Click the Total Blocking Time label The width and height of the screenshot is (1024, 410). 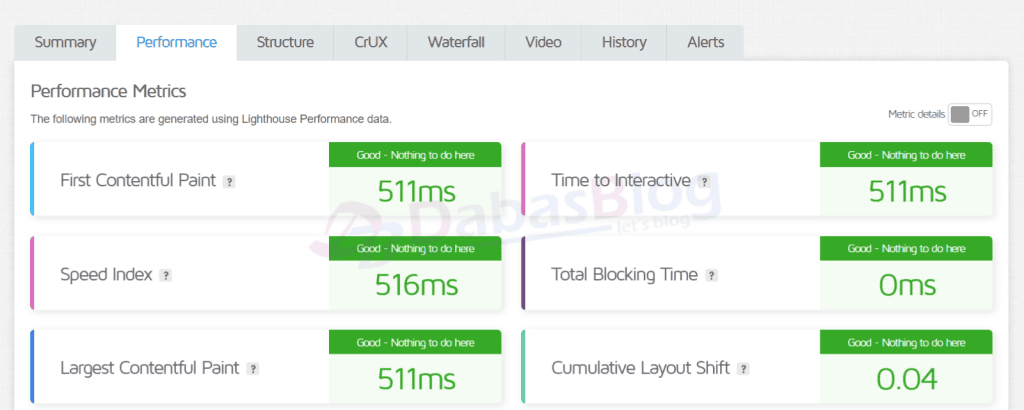[624, 275]
